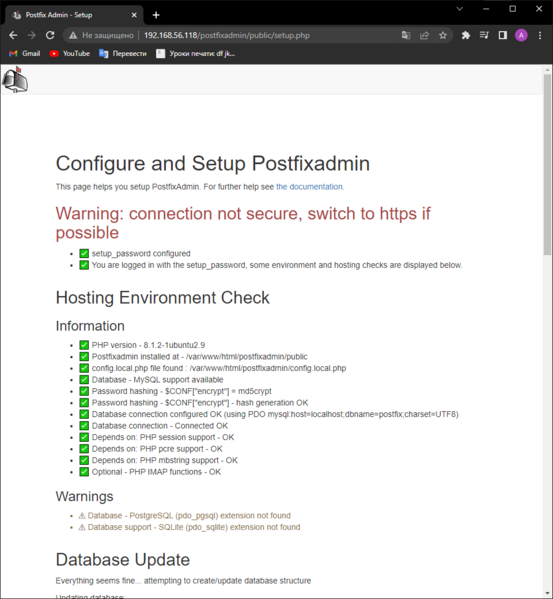The image size is (553, 599).
Task: Open YouTube bookmark
Action: [x=70, y=53]
